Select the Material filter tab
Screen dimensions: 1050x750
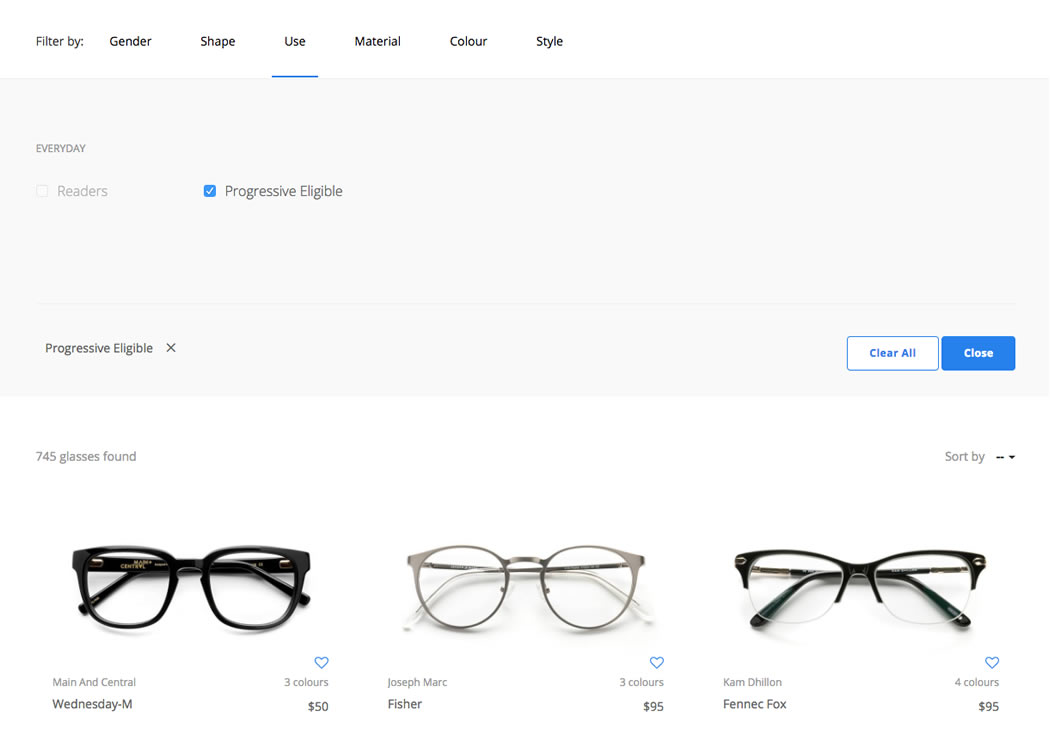[377, 41]
